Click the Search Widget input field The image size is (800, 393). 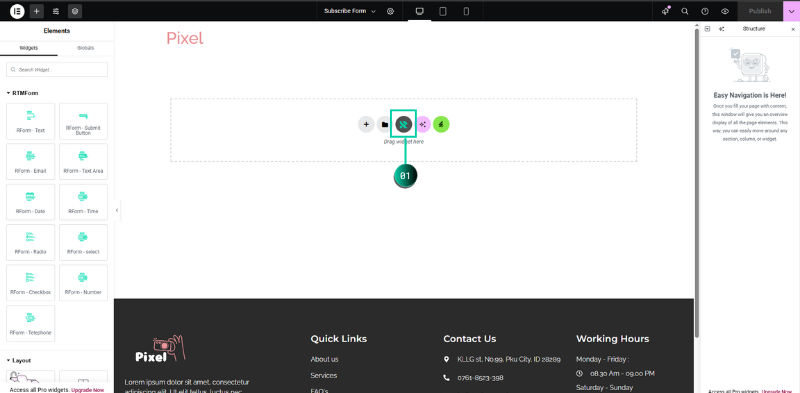click(x=57, y=69)
